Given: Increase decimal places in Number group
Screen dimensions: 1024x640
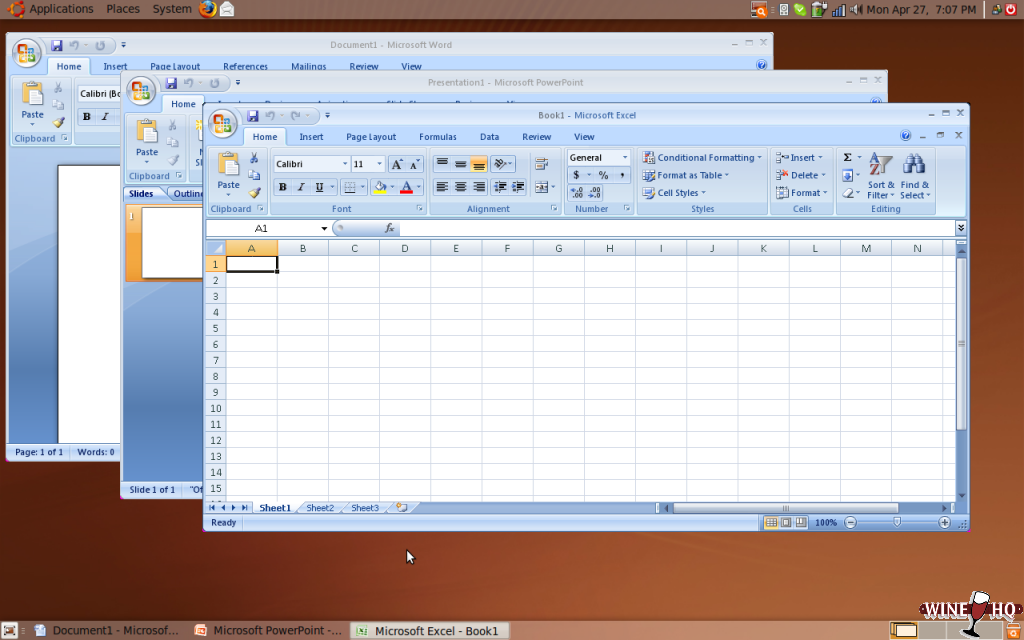Looking at the screenshot, I should click(577, 193).
